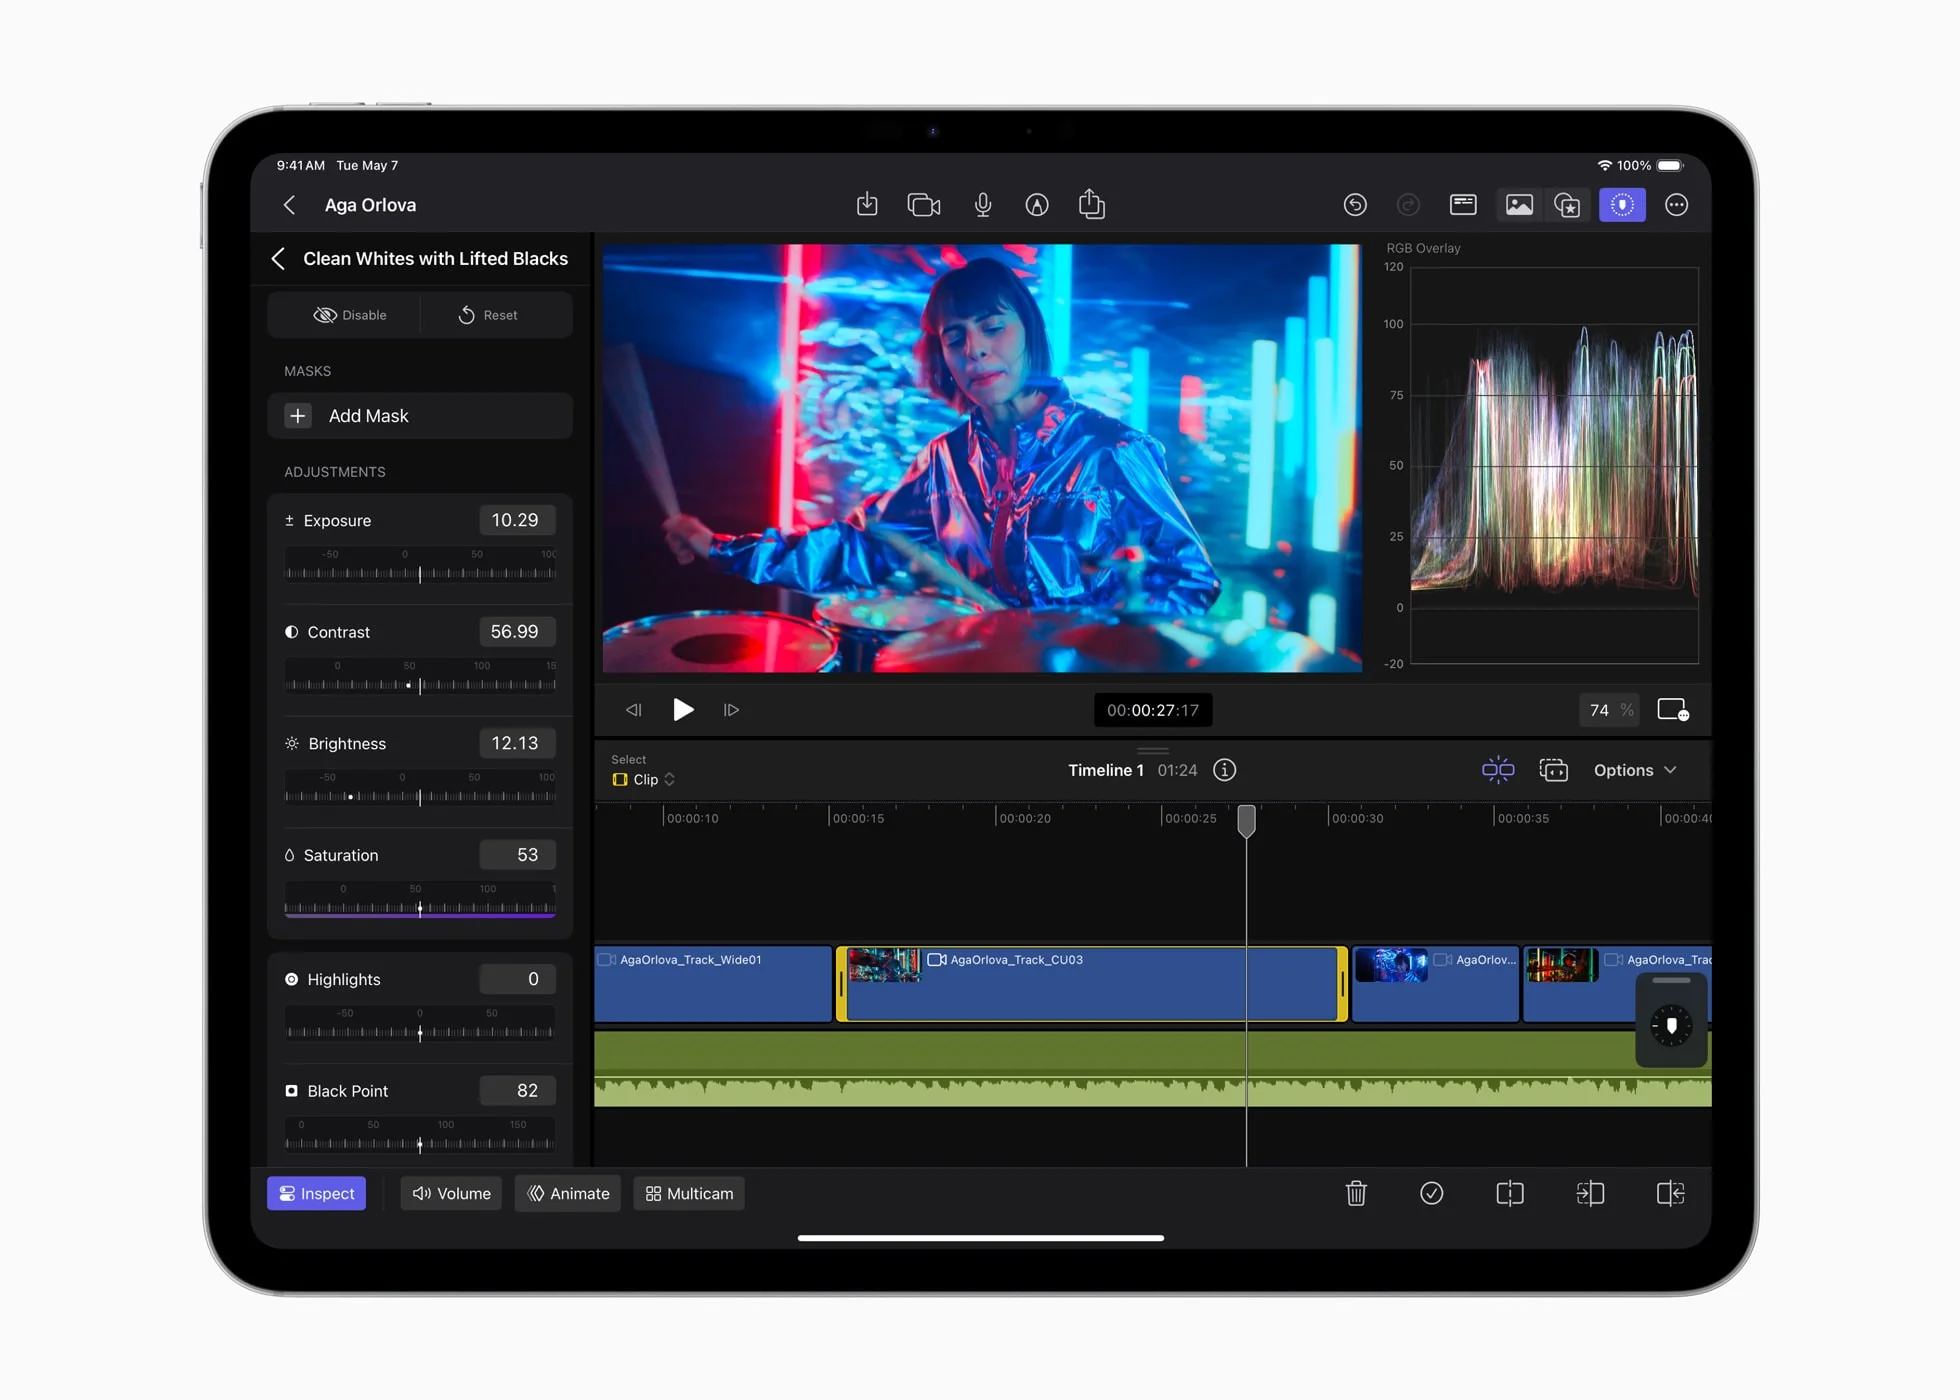
Task: Open the clip splitting tool
Action: click(1509, 1193)
